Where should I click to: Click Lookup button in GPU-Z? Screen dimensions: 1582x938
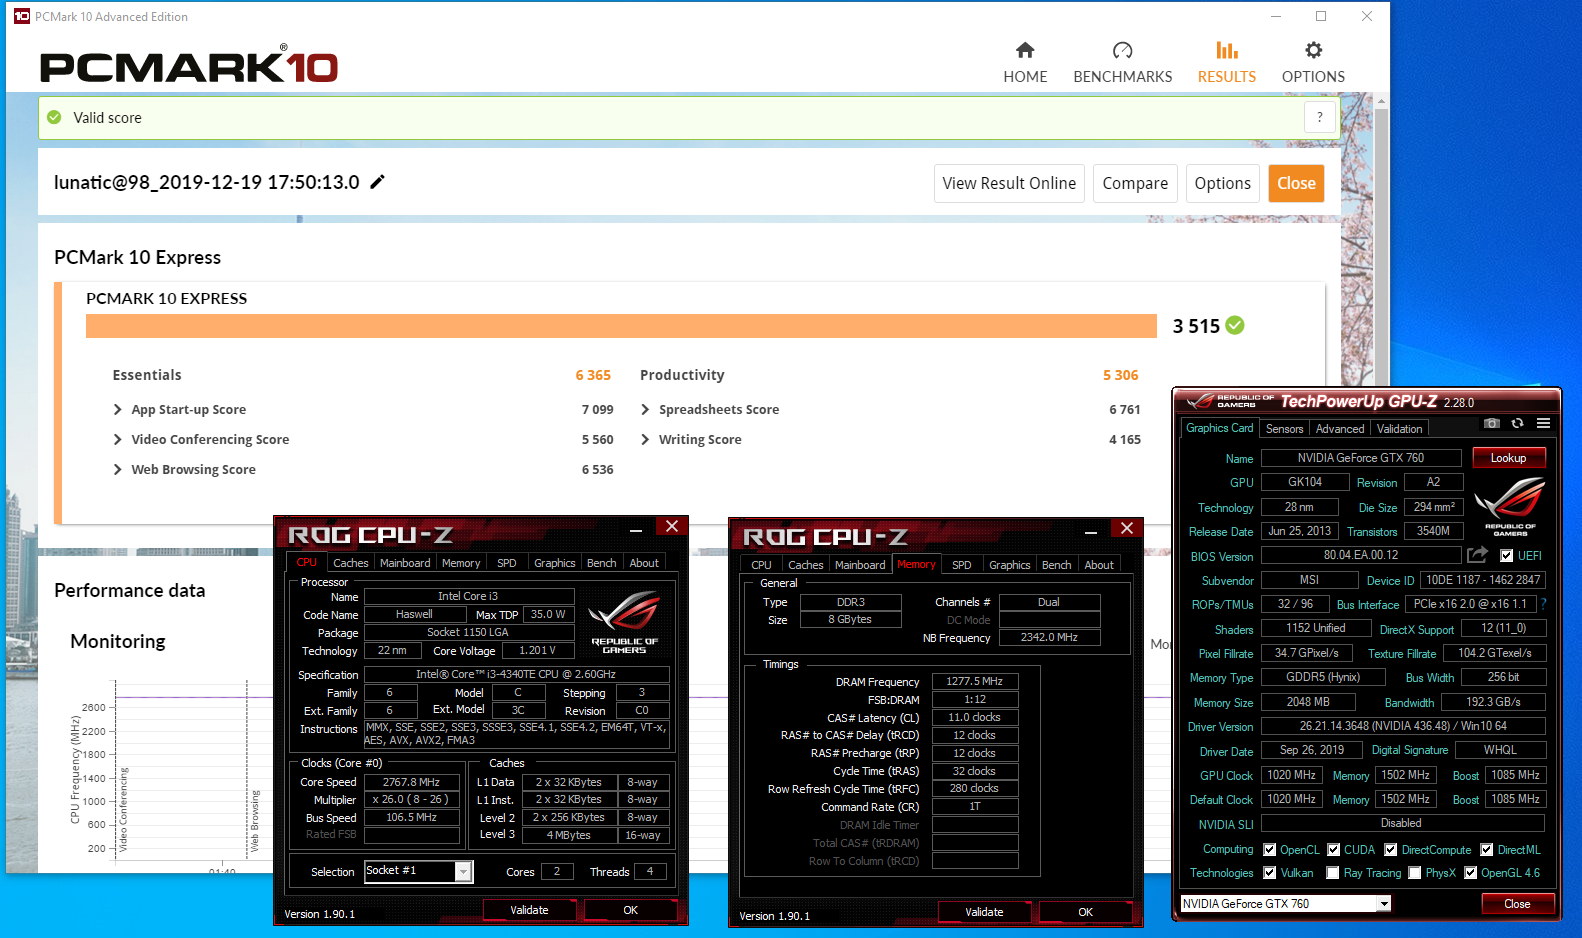[x=1508, y=458]
